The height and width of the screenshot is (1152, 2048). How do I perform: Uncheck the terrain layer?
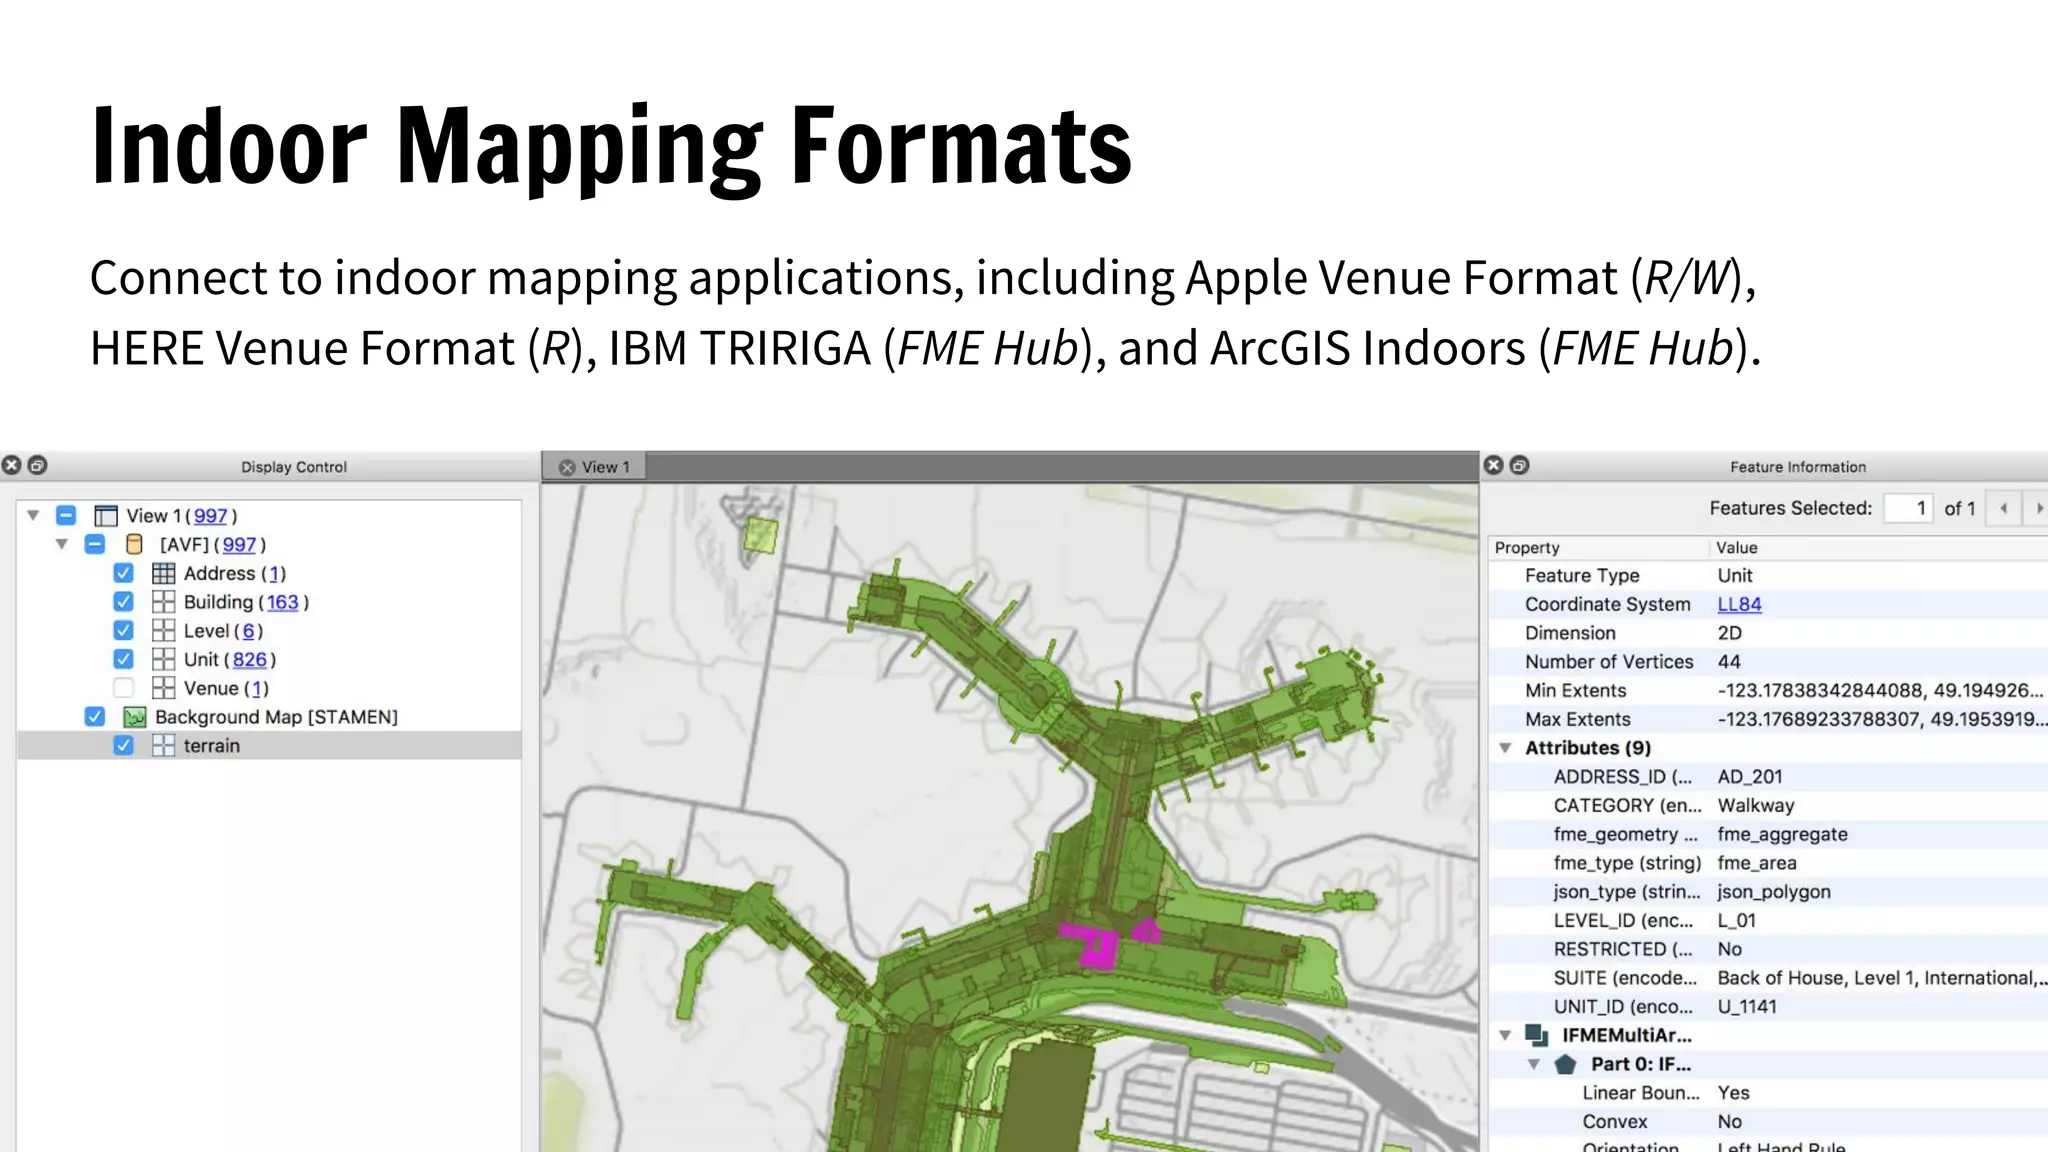[123, 746]
